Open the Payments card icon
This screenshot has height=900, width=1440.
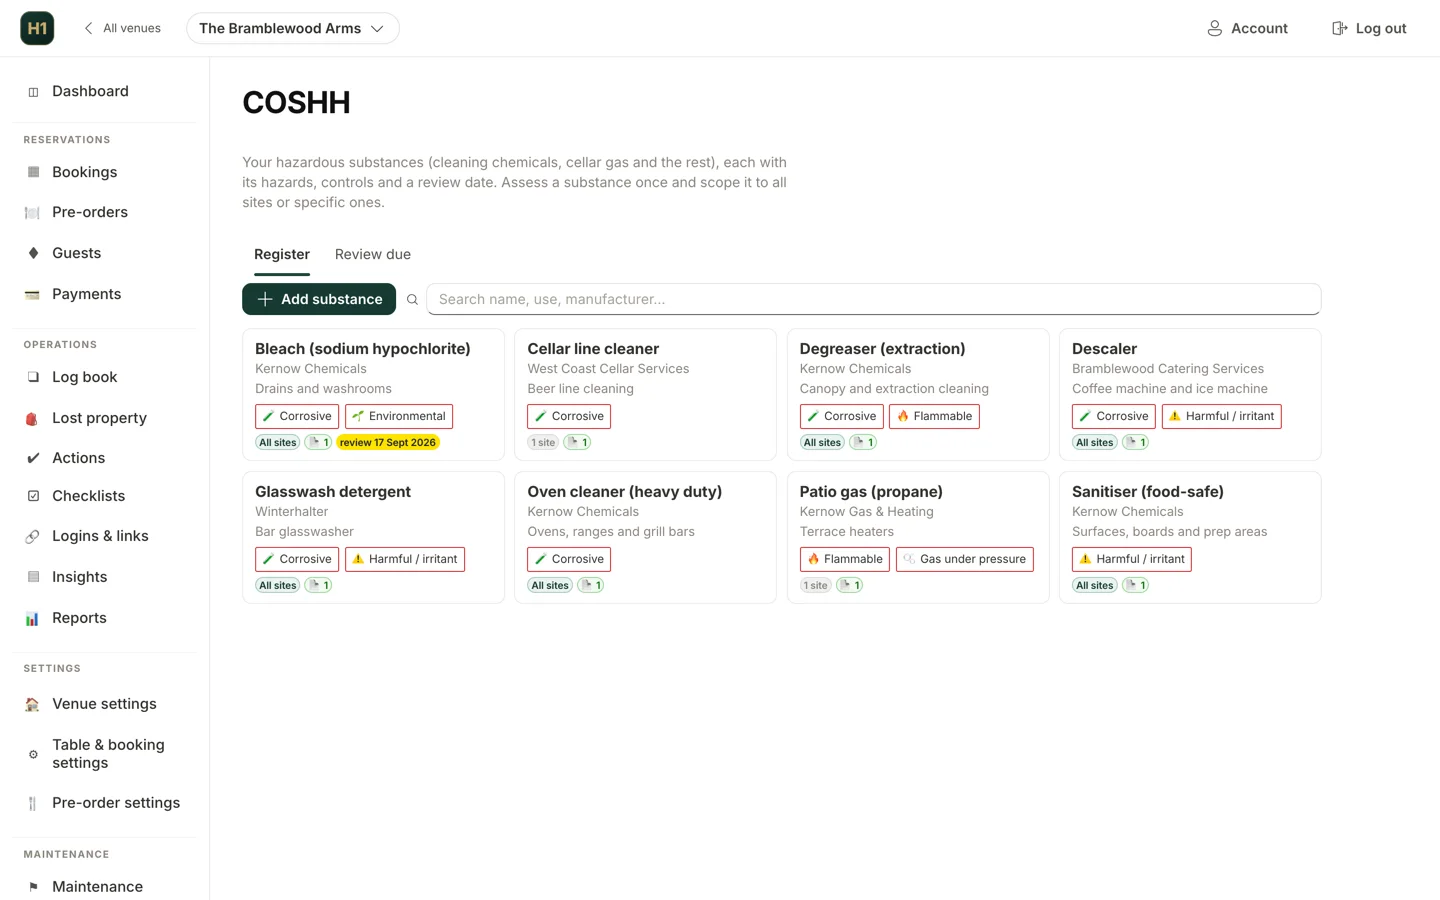pyautogui.click(x=33, y=294)
